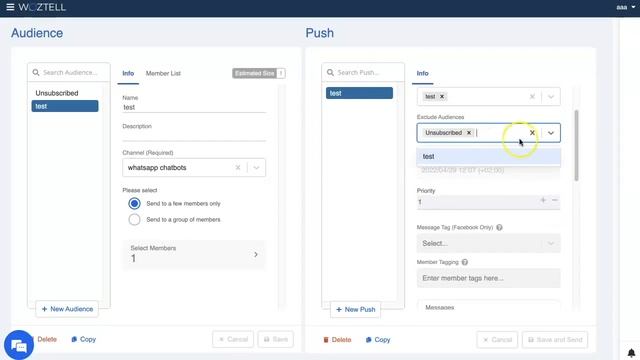Increase the Priority value with plus
Viewport: 640px width, 360px height.
pos(543,200)
